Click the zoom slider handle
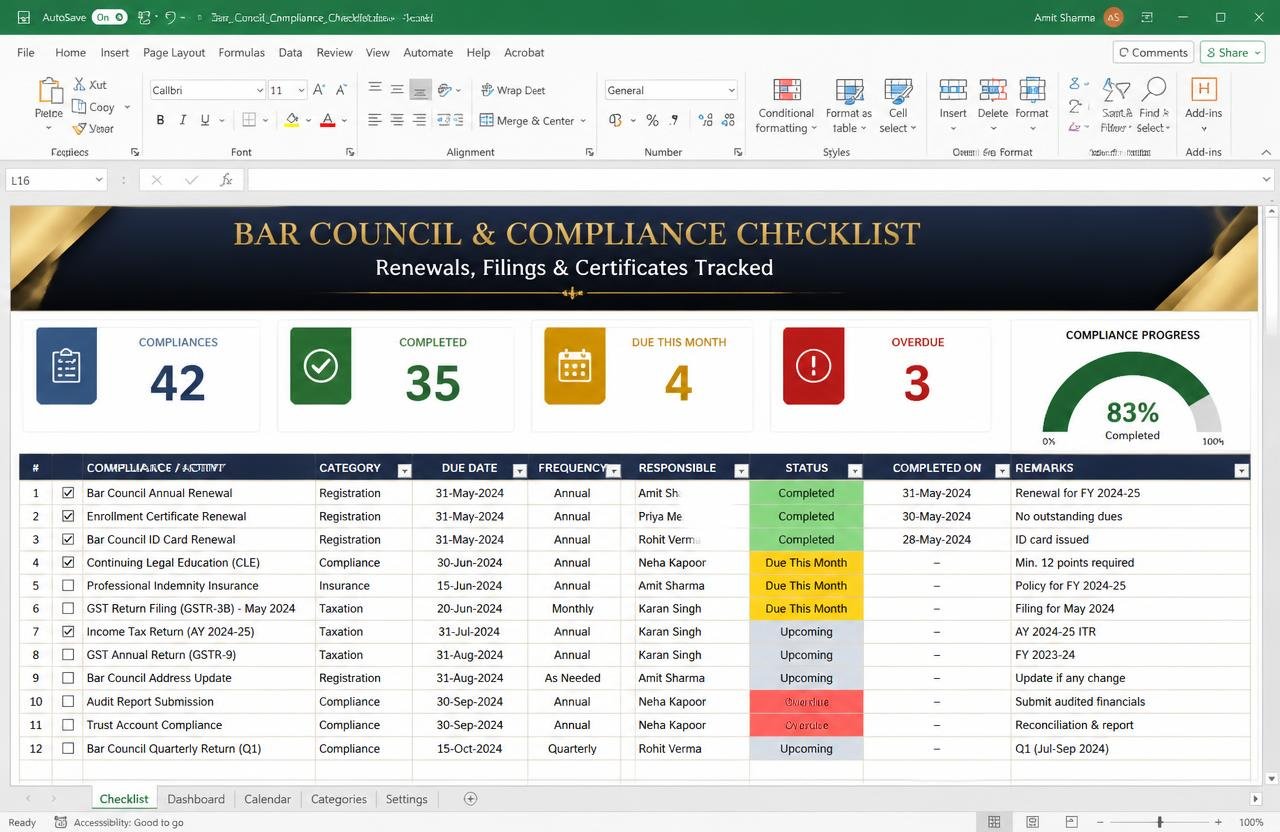 (1160, 822)
